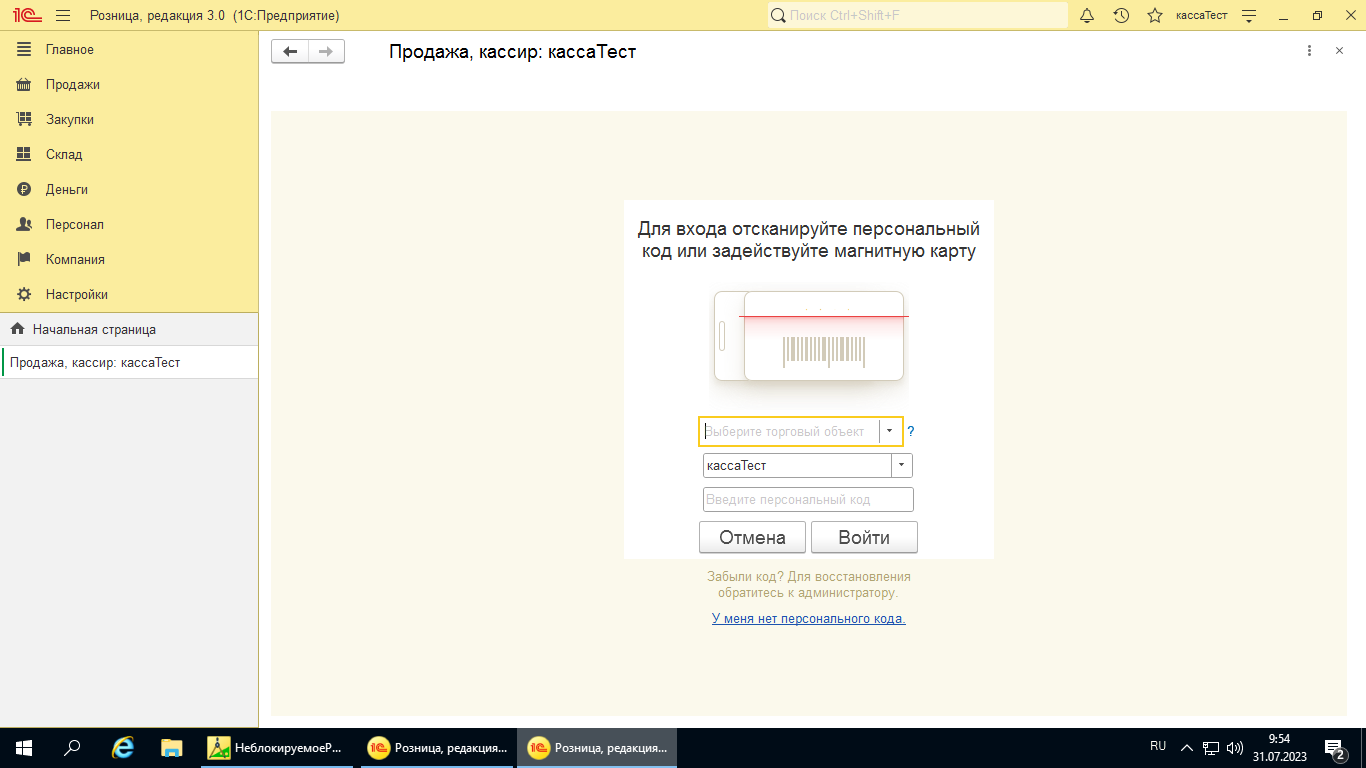Click the help question mark icon
1366x768 pixels.
click(x=911, y=432)
